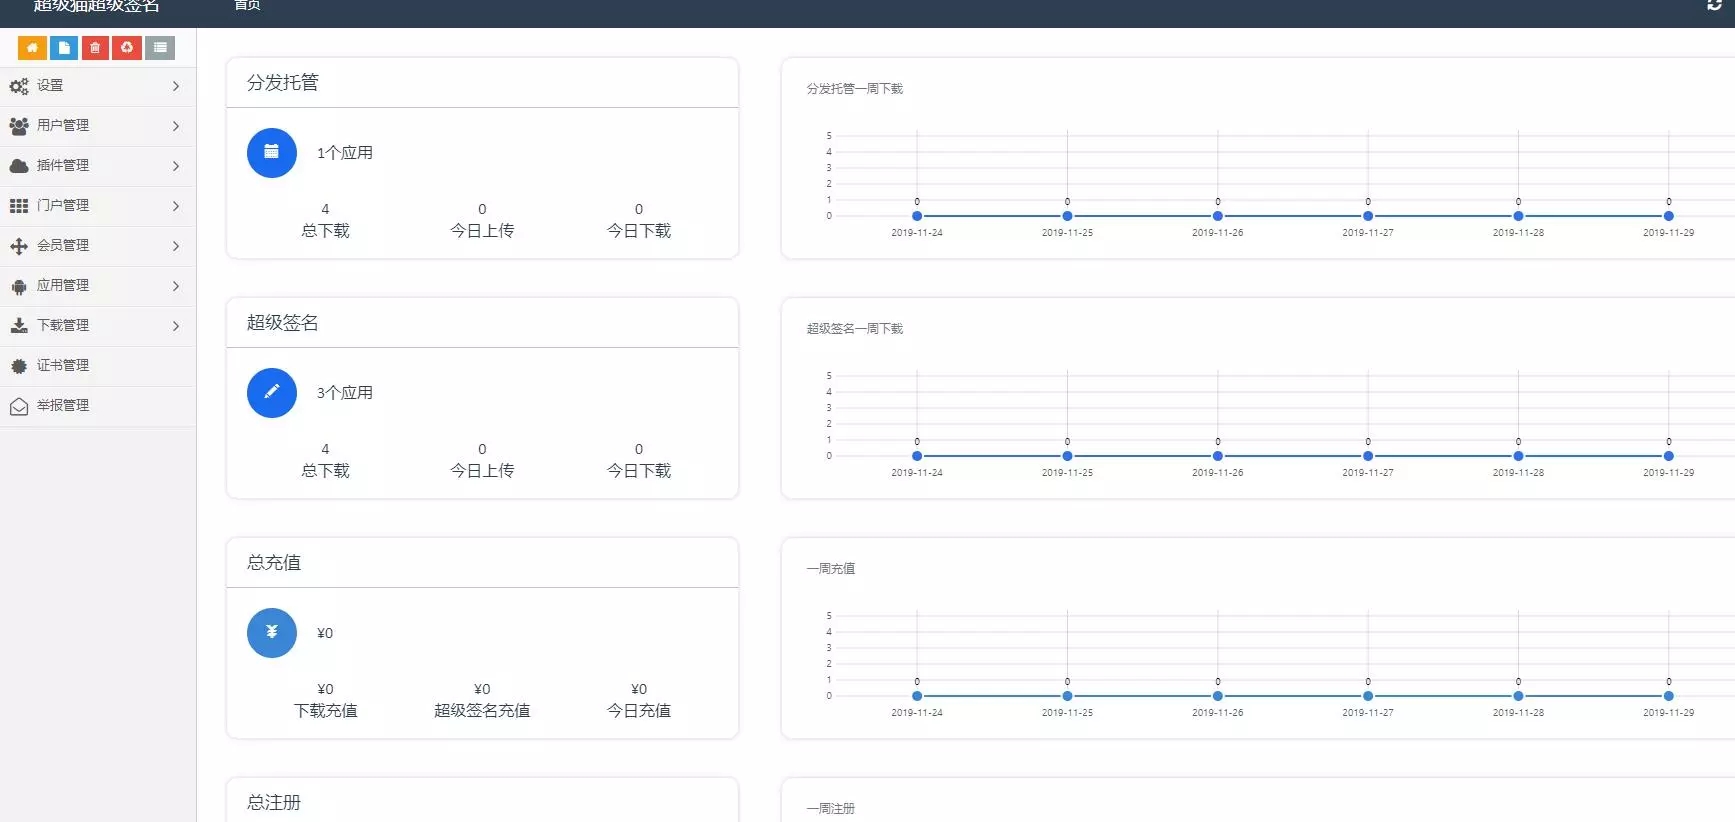Open the 会员管理 sidebar menu

coord(97,246)
